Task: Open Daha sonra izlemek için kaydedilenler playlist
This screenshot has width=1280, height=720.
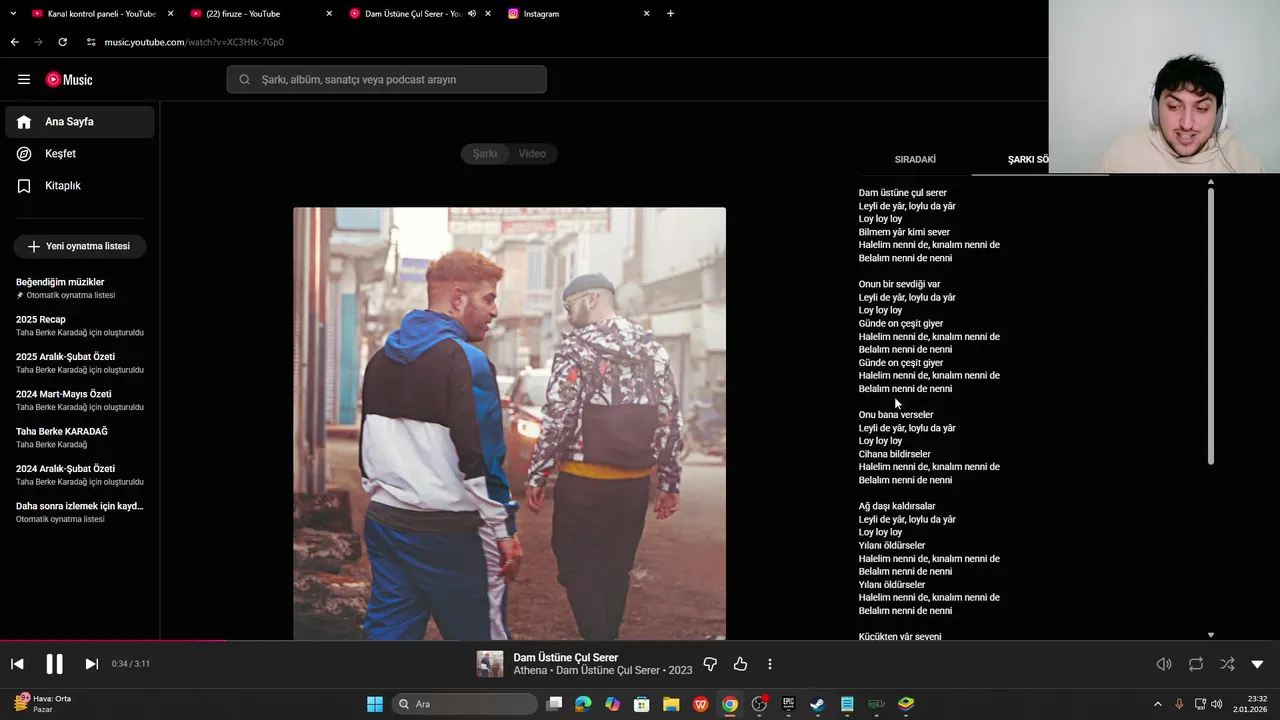Action: pos(80,512)
